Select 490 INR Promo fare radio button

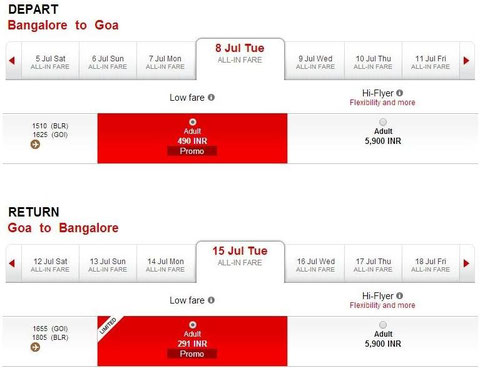point(193,122)
